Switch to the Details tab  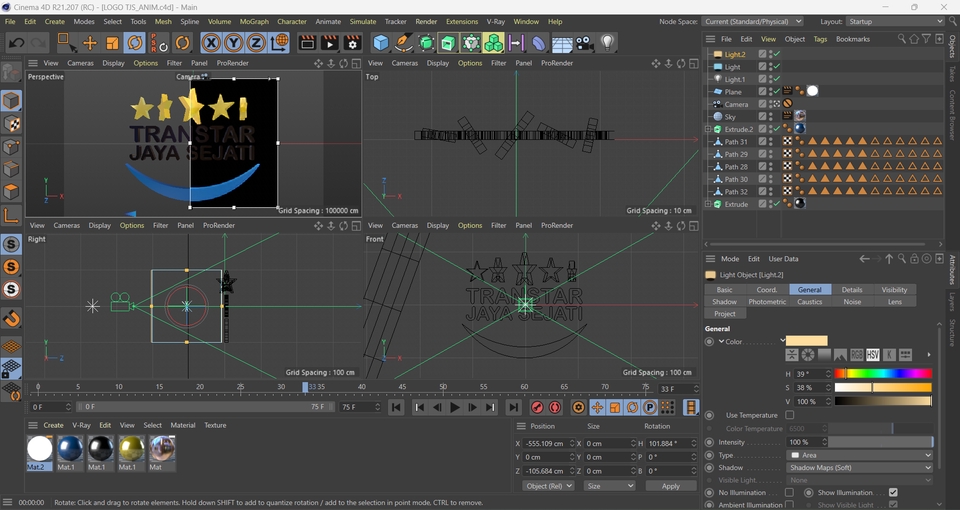click(x=852, y=290)
